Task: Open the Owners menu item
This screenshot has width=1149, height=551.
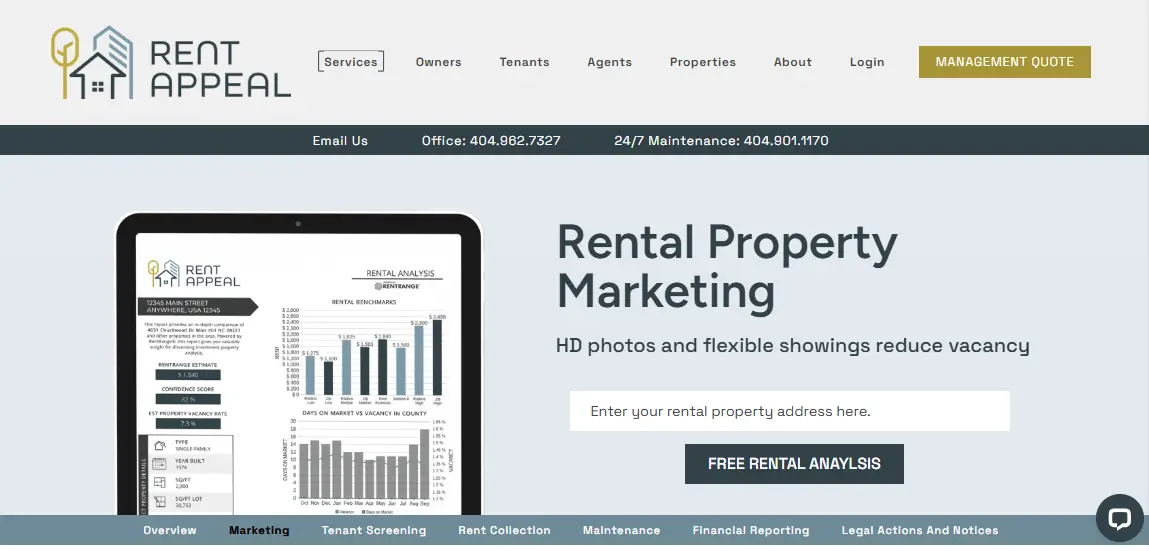Action: (x=439, y=62)
